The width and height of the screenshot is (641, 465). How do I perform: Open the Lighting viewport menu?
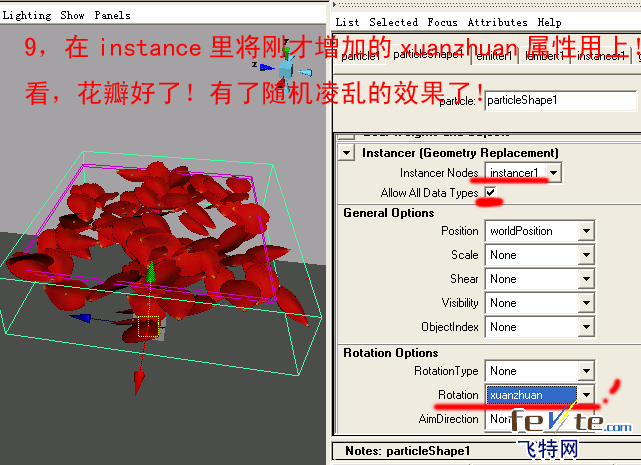27,16
